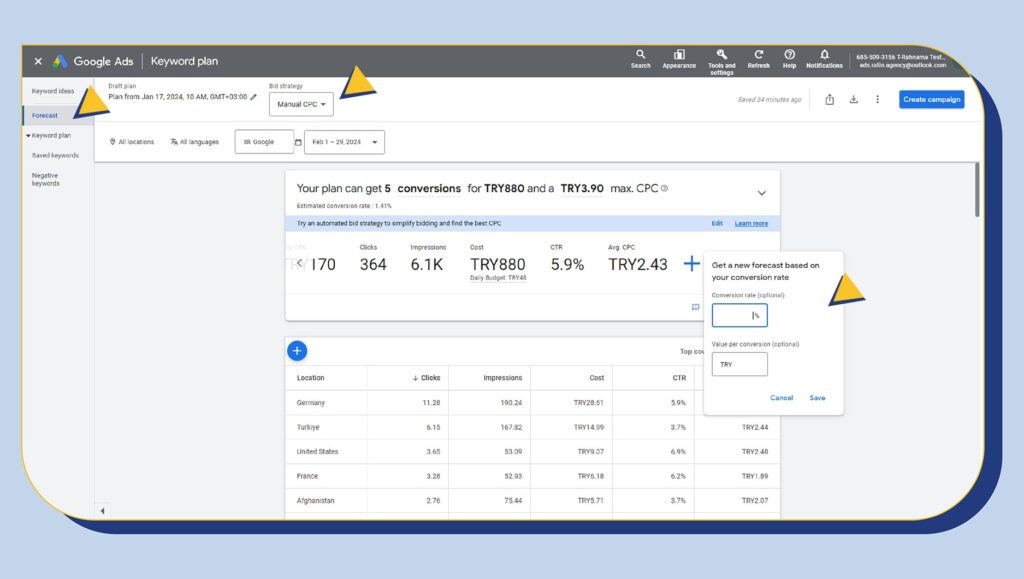Cancel the conversion rate forecast dialog
This screenshot has height=579, width=1024.
pyautogui.click(x=781, y=398)
